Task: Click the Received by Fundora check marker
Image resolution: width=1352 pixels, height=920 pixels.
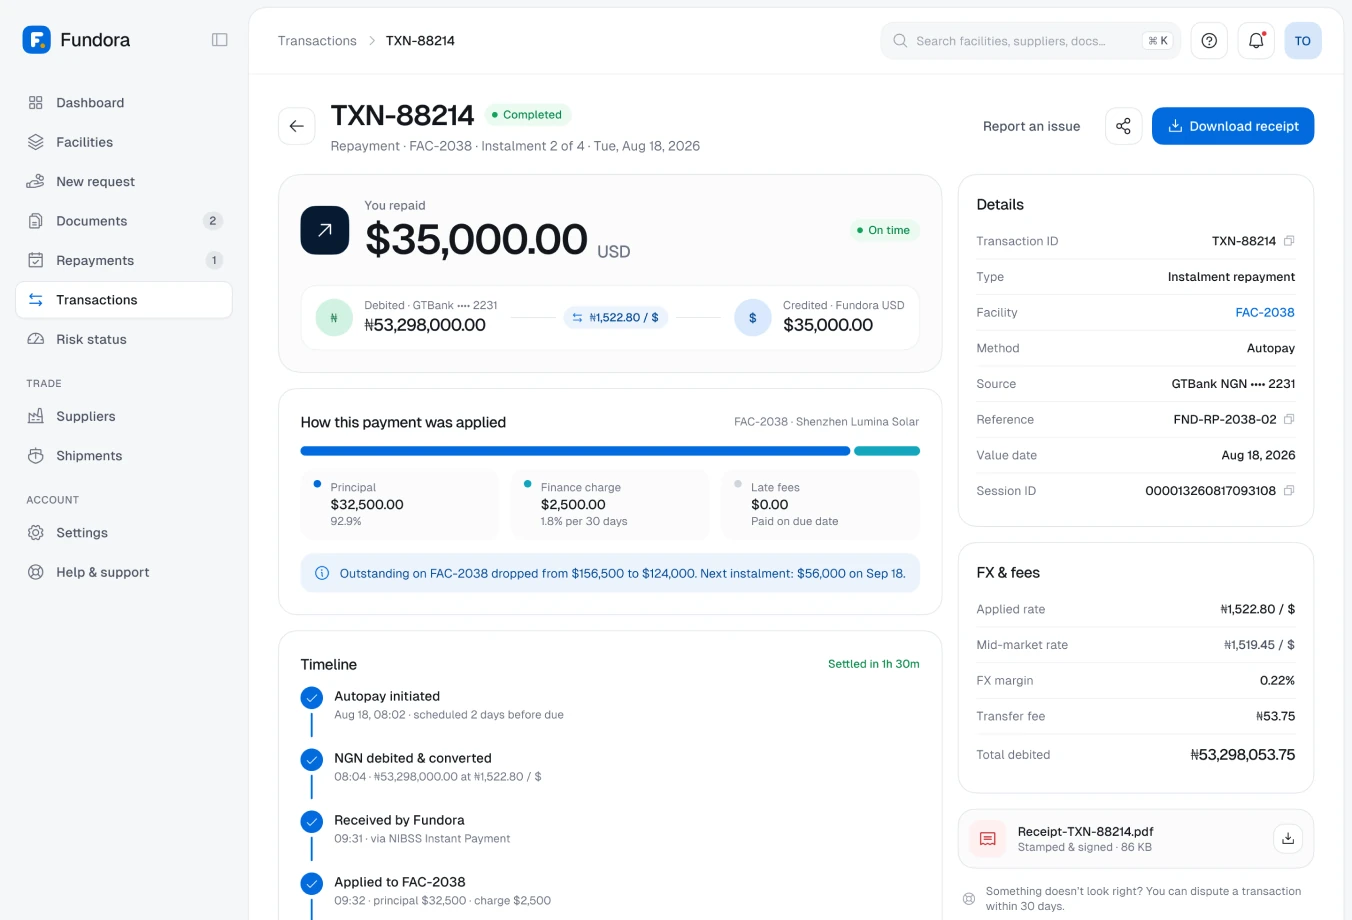Action: (312, 821)
